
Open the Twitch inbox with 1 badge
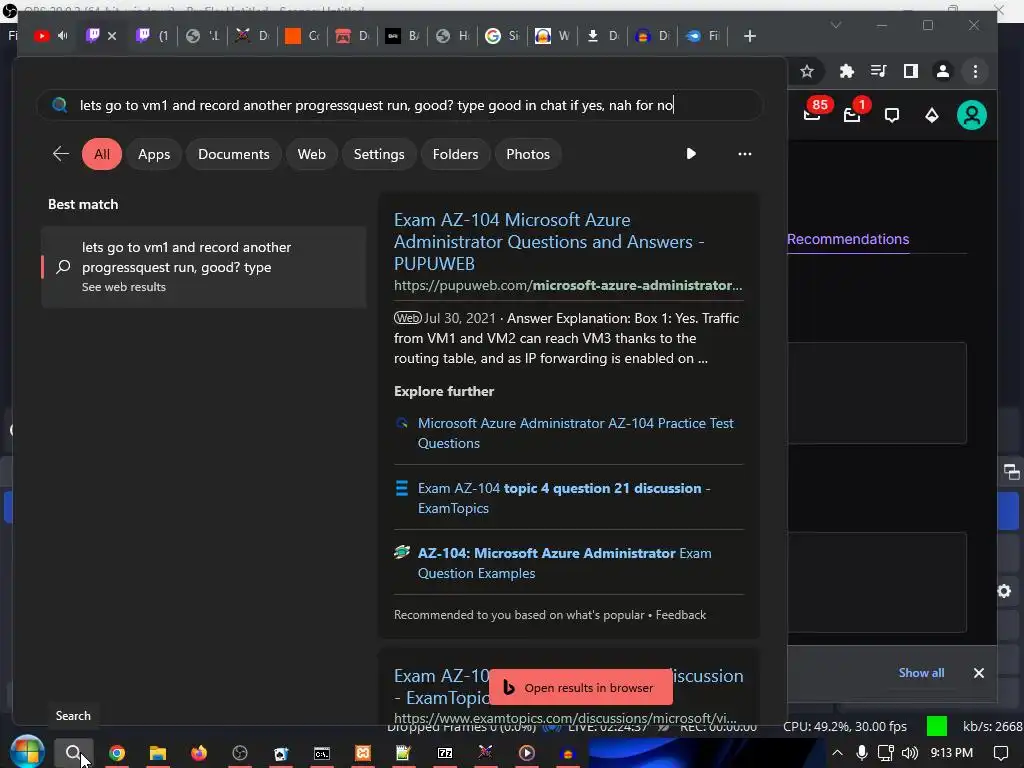click(854, 112)
